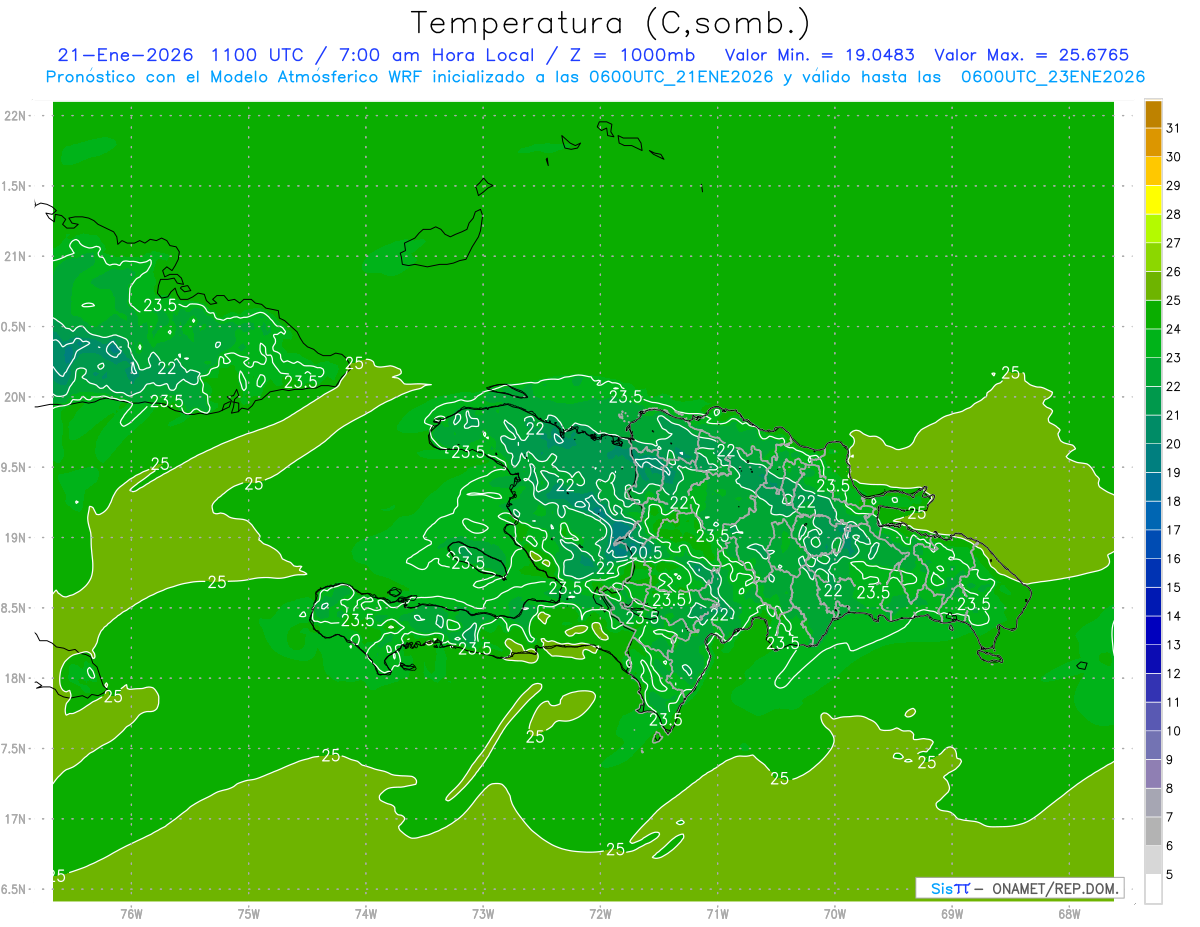The height and width of the screenshot is (927, 1200).
Task: Click the "Valor Min. = 19.0483" text
Action: click(819, 55)
